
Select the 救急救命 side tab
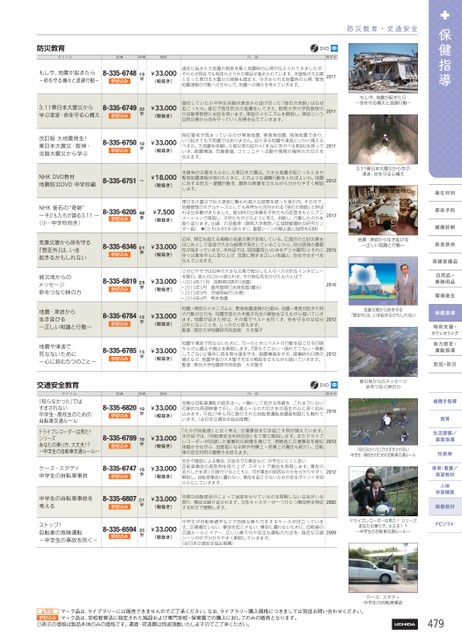point(445,244)
